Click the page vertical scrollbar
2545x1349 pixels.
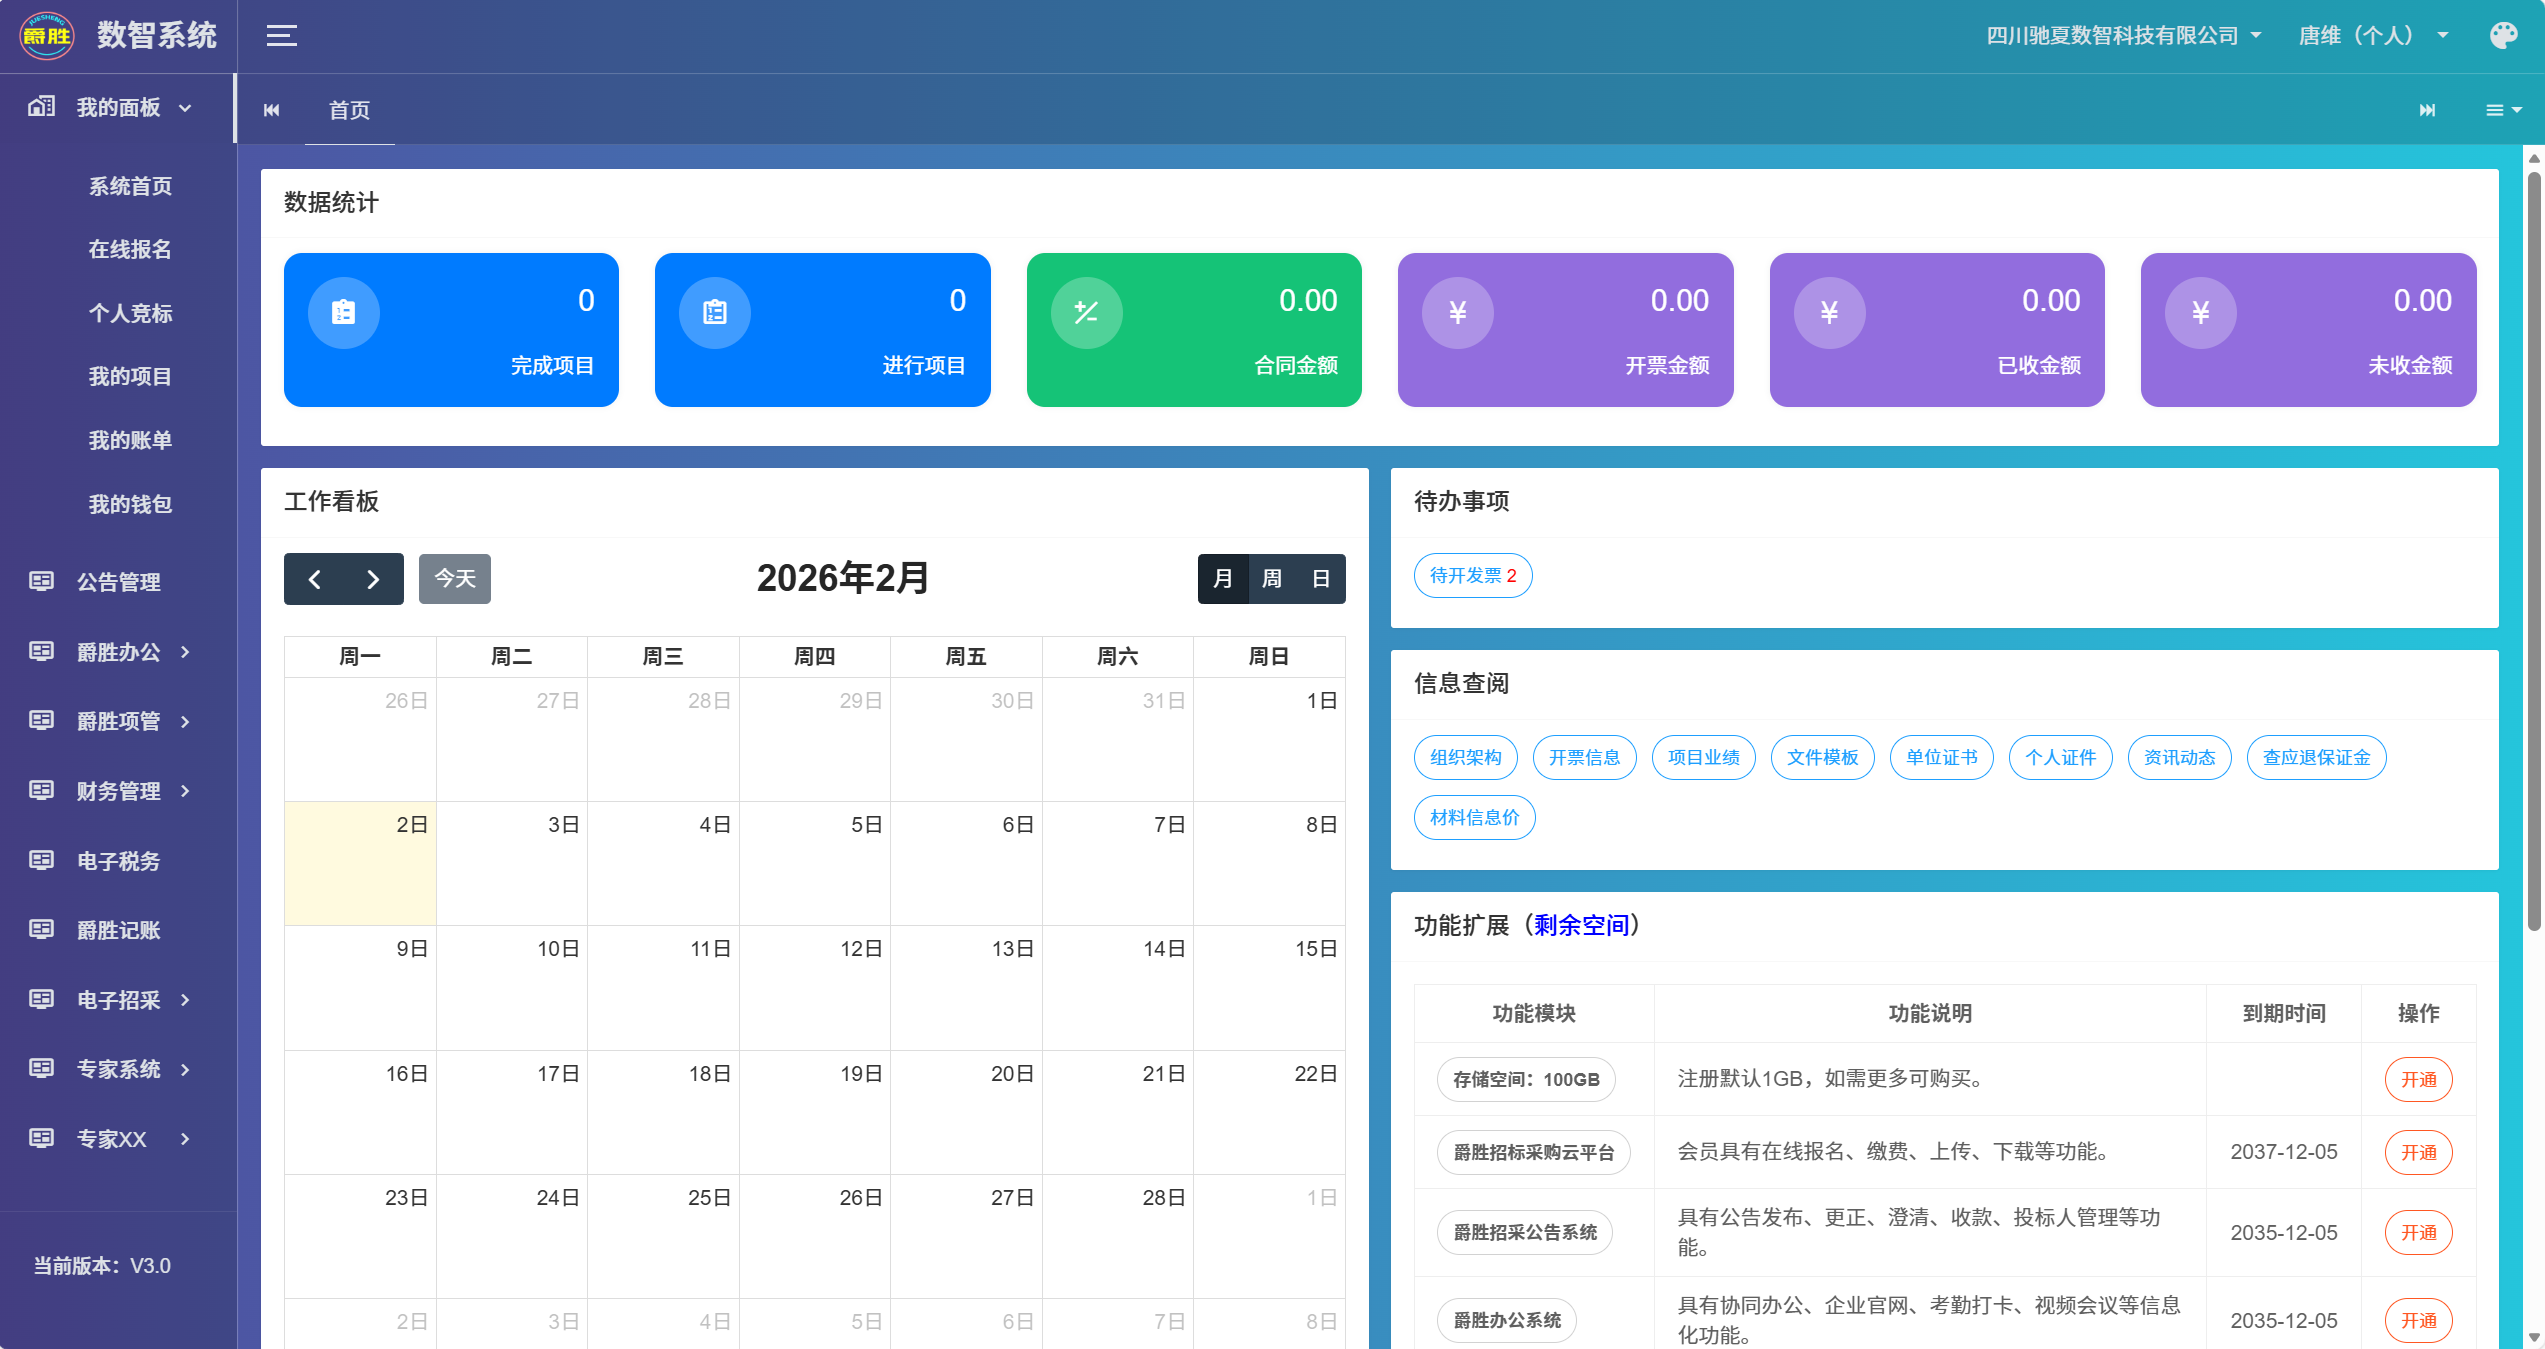pyautogui.click(x=2534, y=550)
